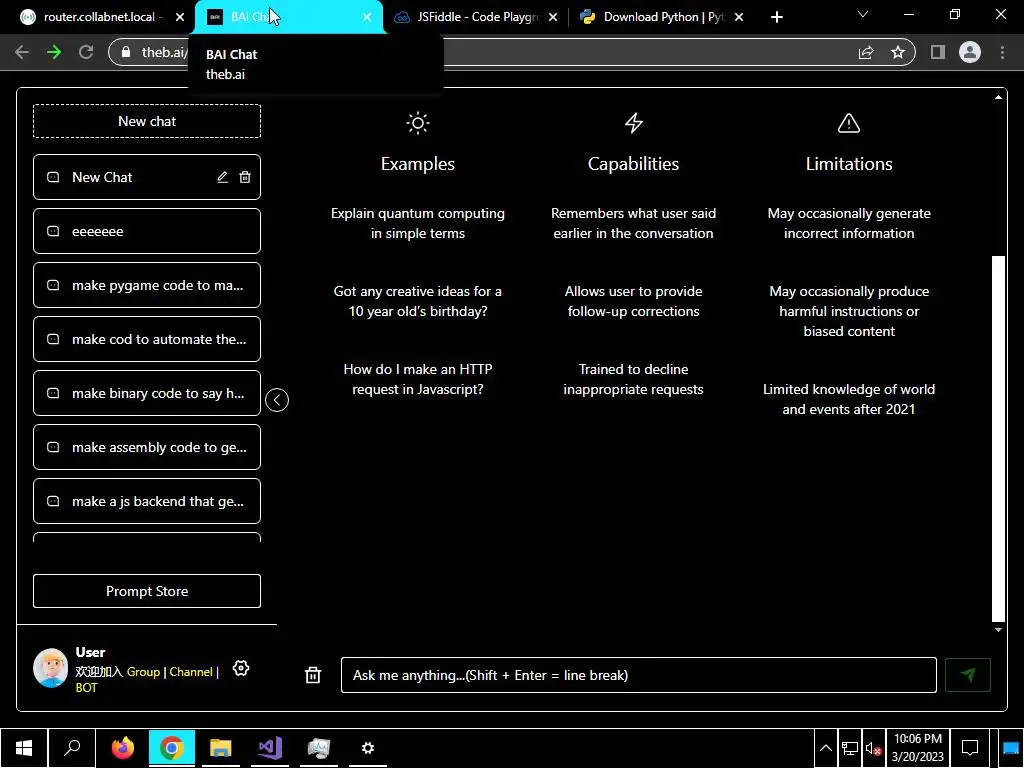Reload the page
The height and width of the screenshot is (768, 1024).
[x=86, y=52]
